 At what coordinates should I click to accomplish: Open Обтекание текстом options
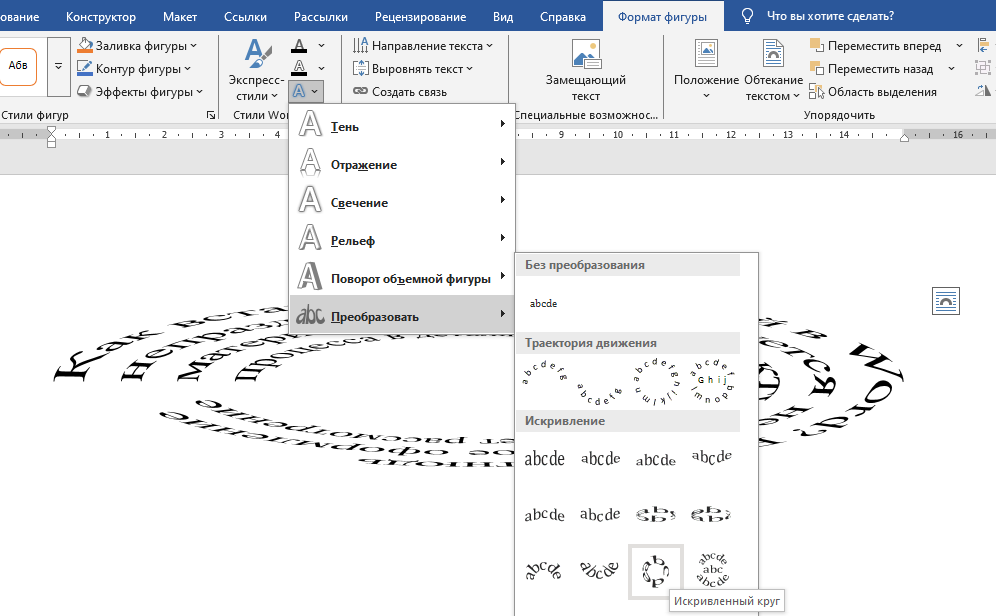click(x=773, y=67)
